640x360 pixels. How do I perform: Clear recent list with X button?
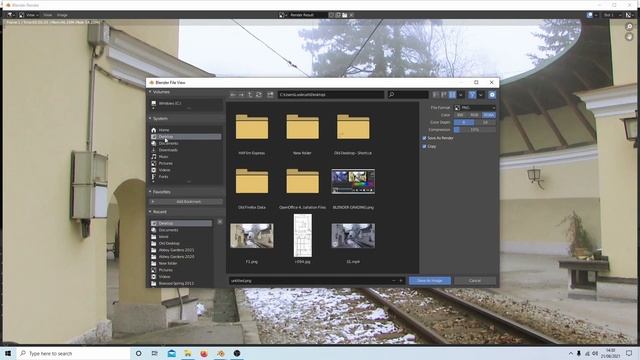(220, 222)
